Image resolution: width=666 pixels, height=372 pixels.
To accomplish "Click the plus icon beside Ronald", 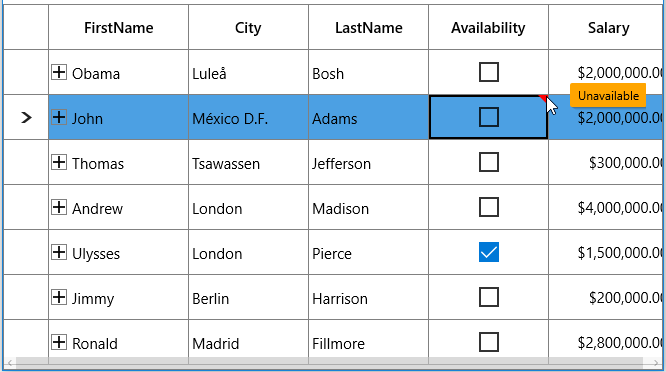I will 59,342.
